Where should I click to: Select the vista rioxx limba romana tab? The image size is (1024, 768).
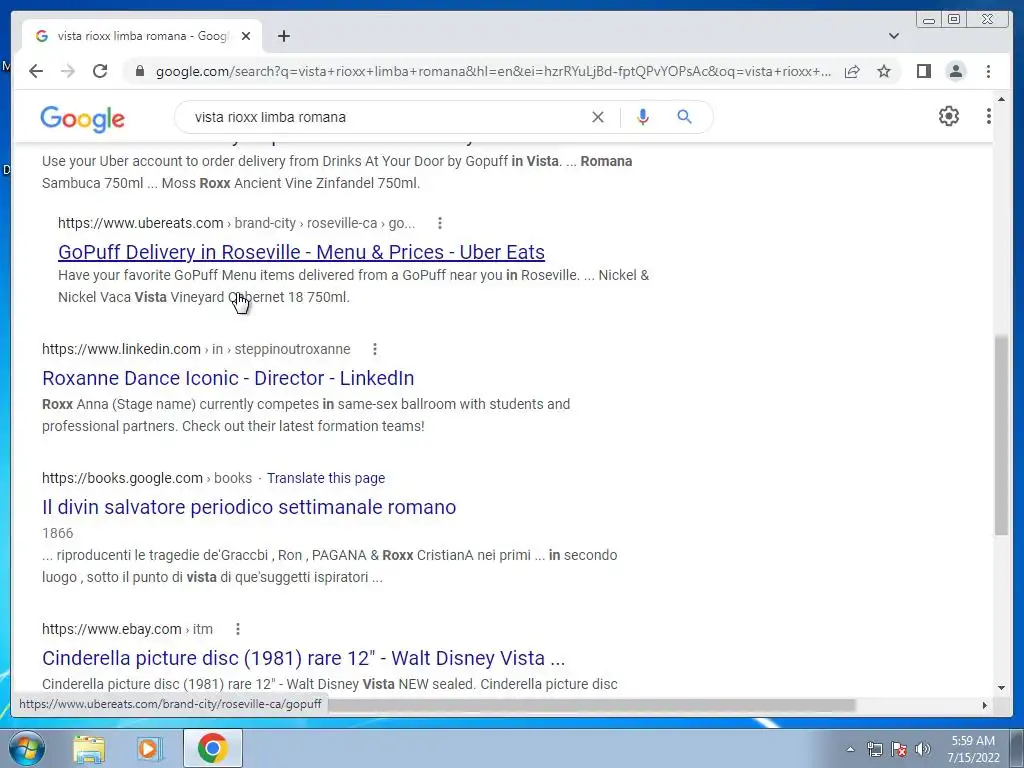point(142,36)
